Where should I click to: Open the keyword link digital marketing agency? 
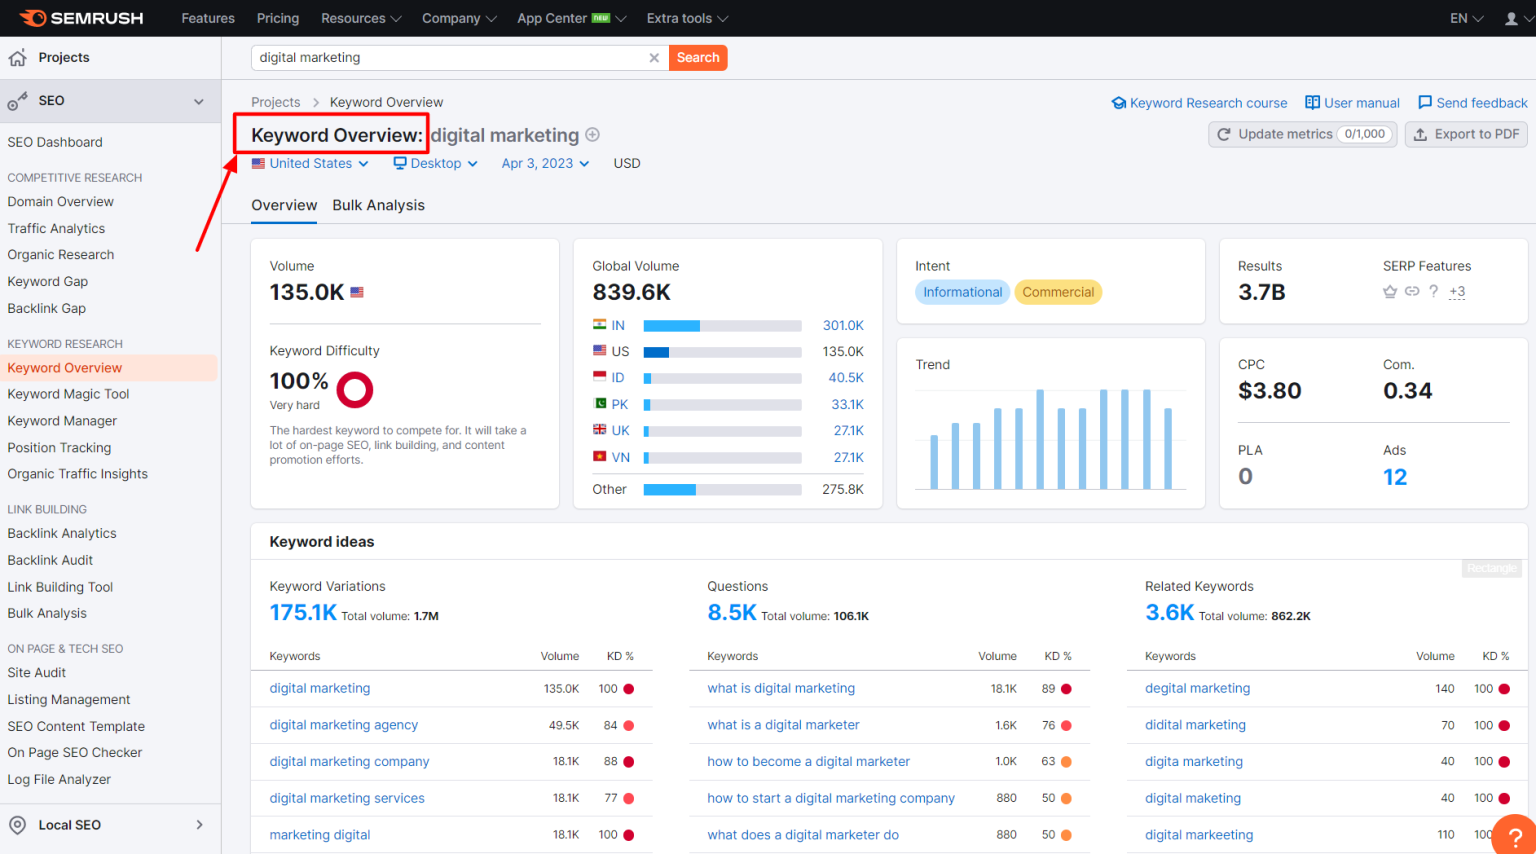(x=344, y=724)
